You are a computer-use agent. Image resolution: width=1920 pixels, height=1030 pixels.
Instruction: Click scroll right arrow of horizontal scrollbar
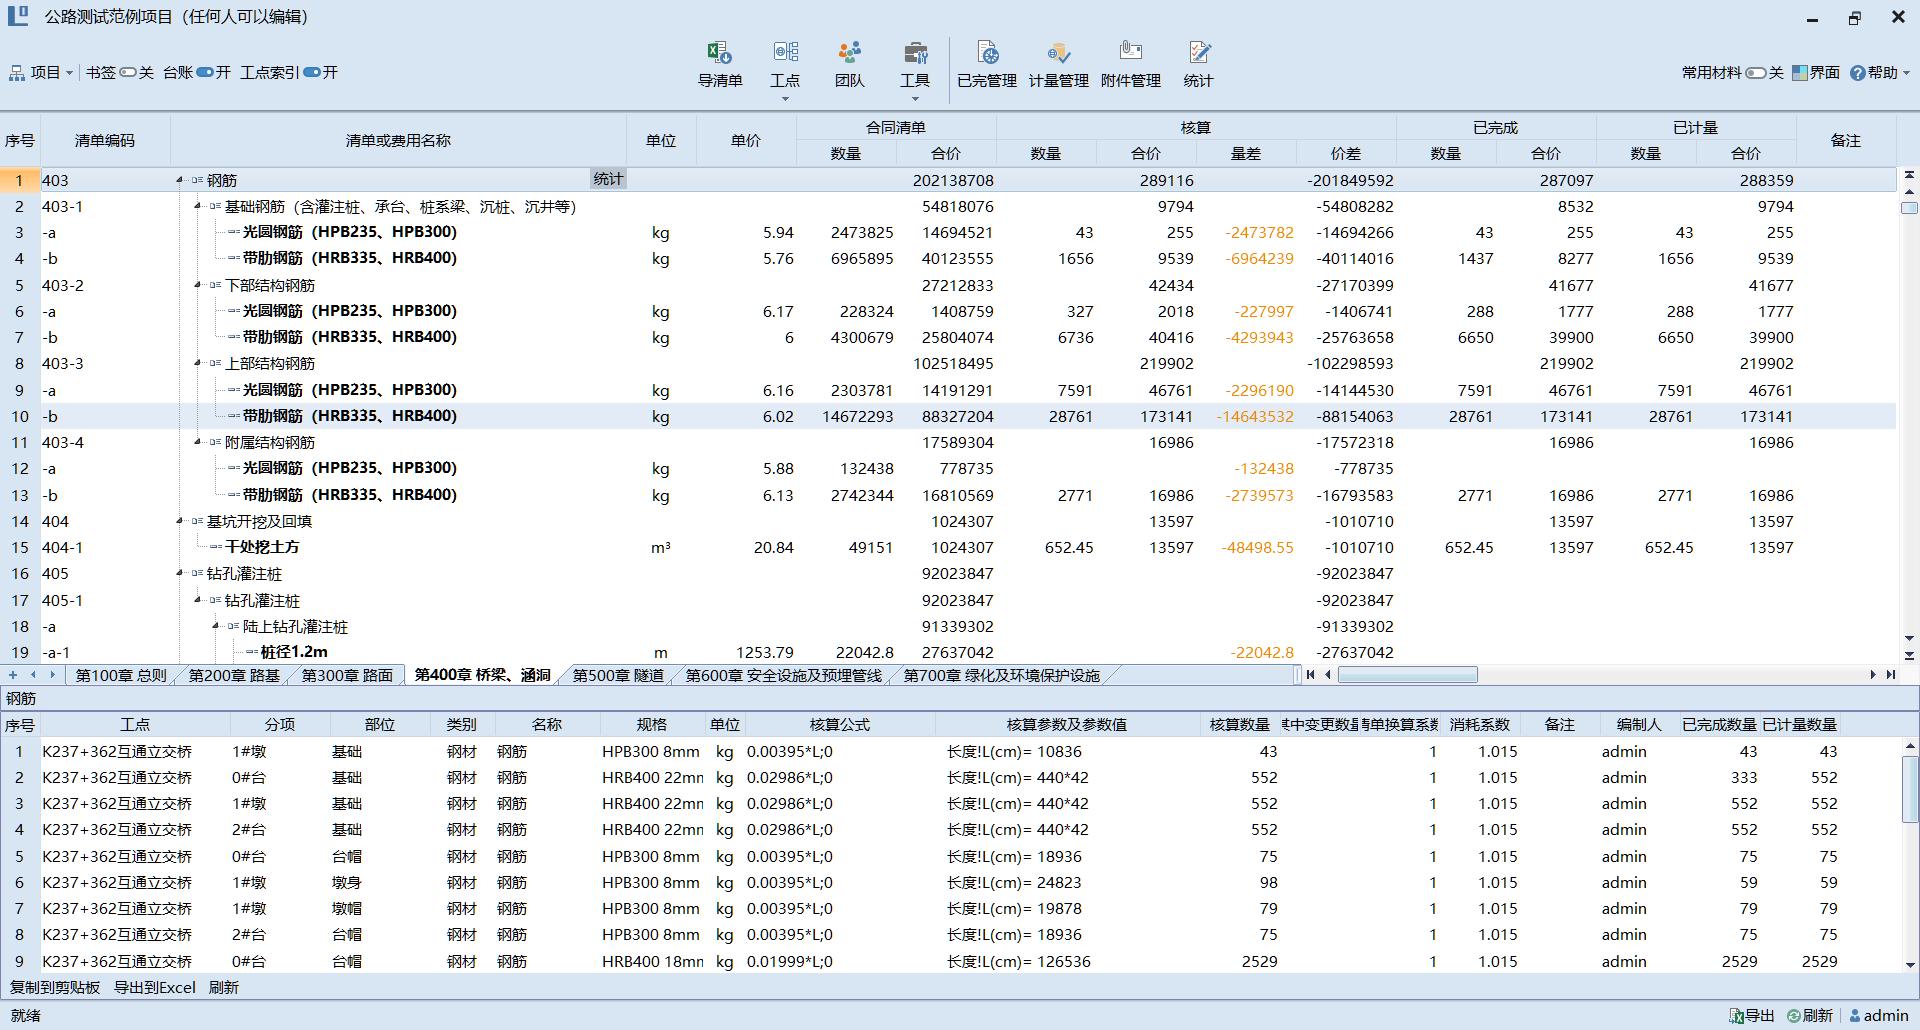click(x=1873, y=675)
